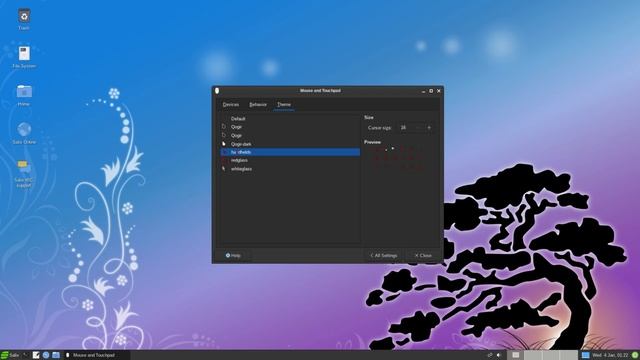The width and height of the screenshot is (640, 360).
Task: Click the cursor icon beside the Qogir-dark theme
Action: tap(224, 144)
